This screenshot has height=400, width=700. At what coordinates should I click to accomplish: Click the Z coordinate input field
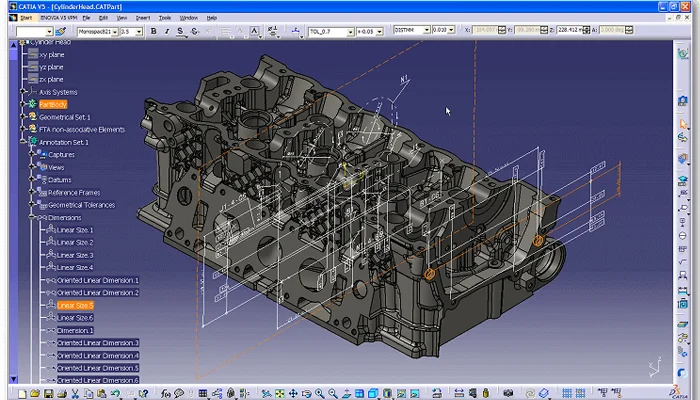tap(570, 31)
